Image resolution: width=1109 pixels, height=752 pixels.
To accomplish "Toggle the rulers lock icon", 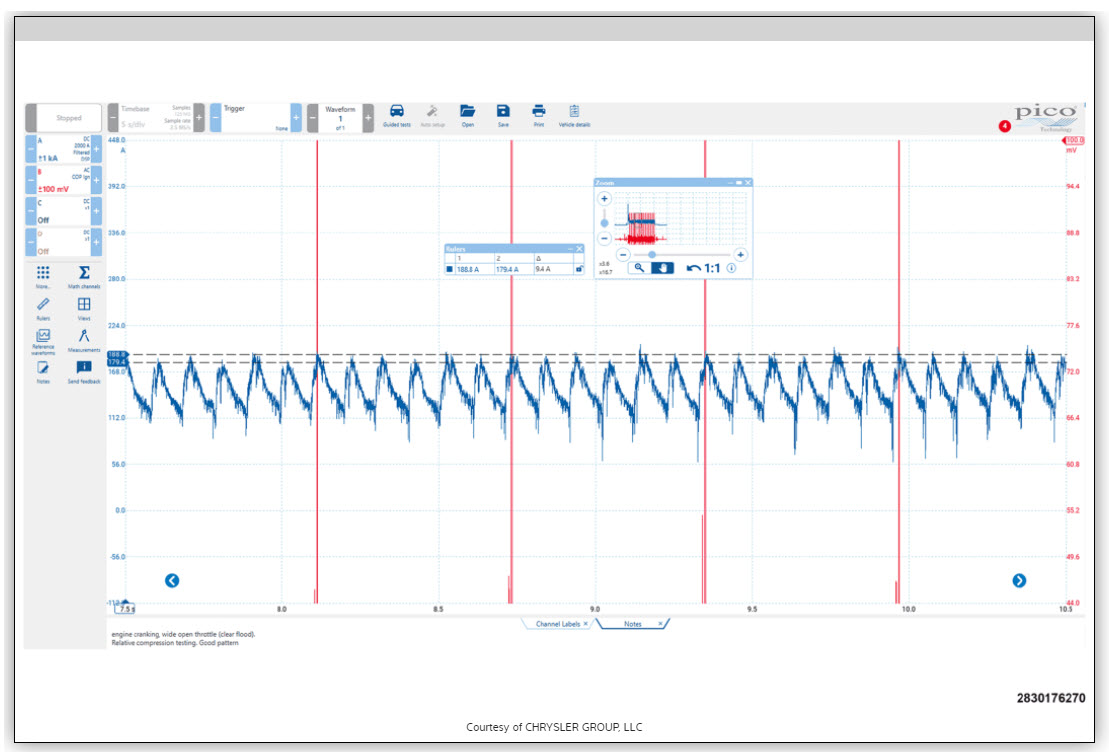I will point(578,269).
